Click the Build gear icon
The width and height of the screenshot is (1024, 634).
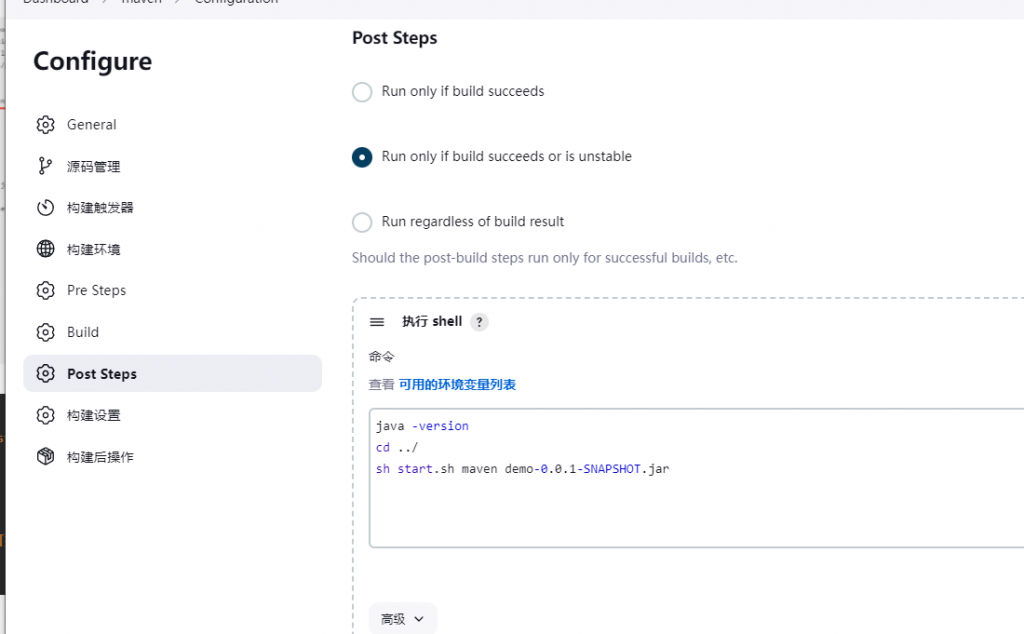(x=45, y=332)
